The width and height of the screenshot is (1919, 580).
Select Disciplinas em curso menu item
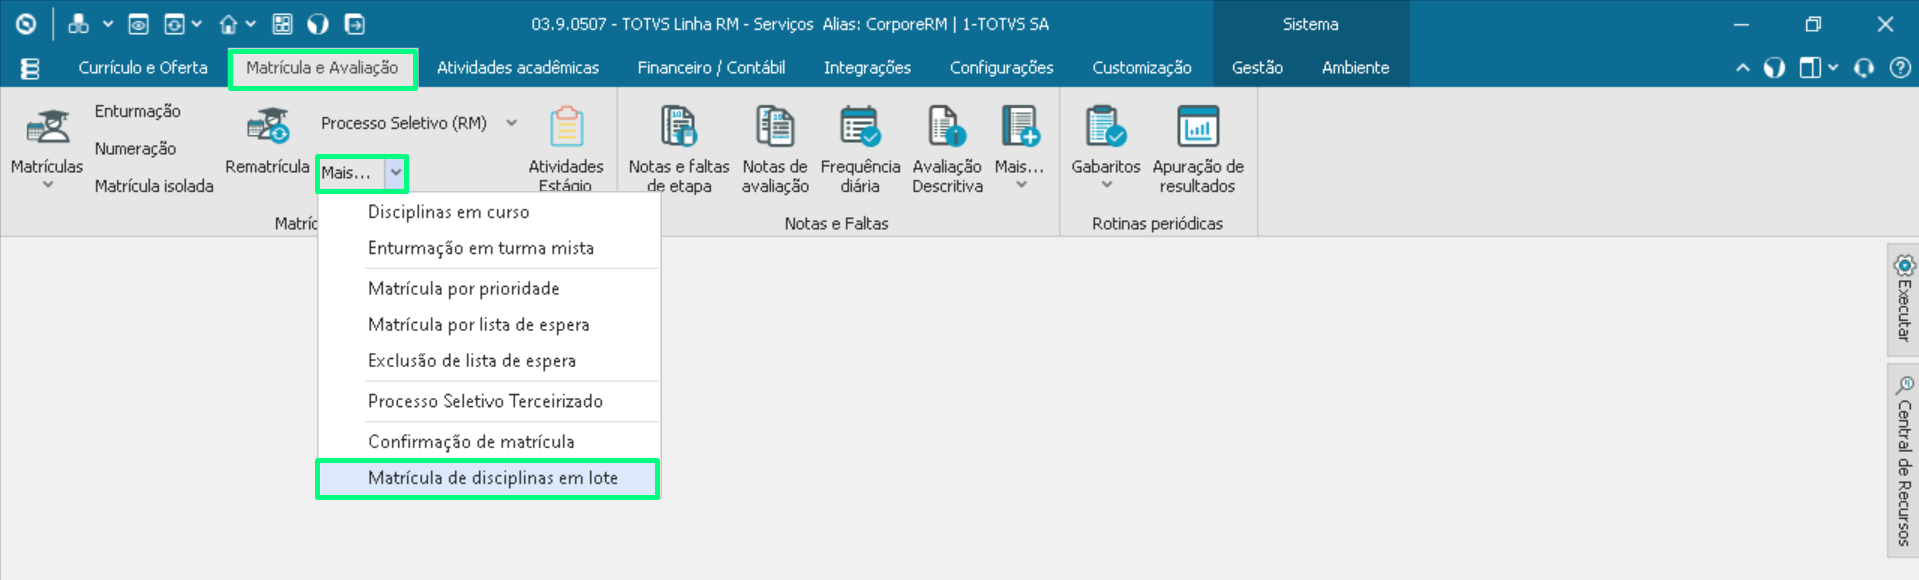[488, 212]
